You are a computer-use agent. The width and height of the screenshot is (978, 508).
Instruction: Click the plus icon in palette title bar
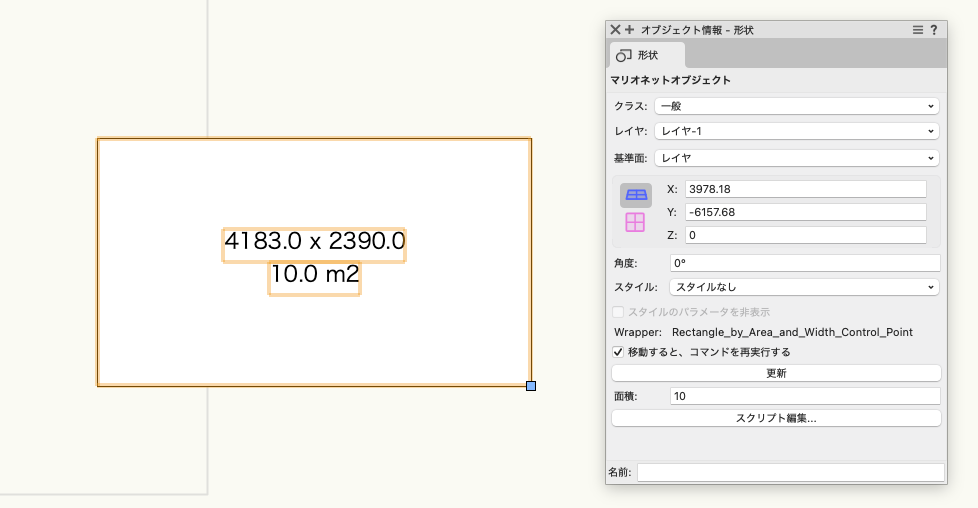pos(630,30)
